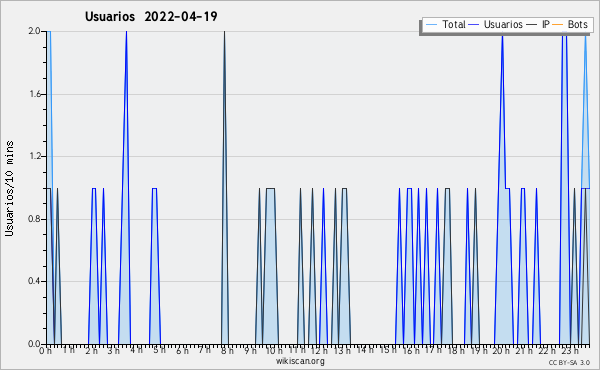Click the 5 h x-axis label
The width and height of the screenshot is (600, 370).
pyautogui.click(x=159, y=350)
